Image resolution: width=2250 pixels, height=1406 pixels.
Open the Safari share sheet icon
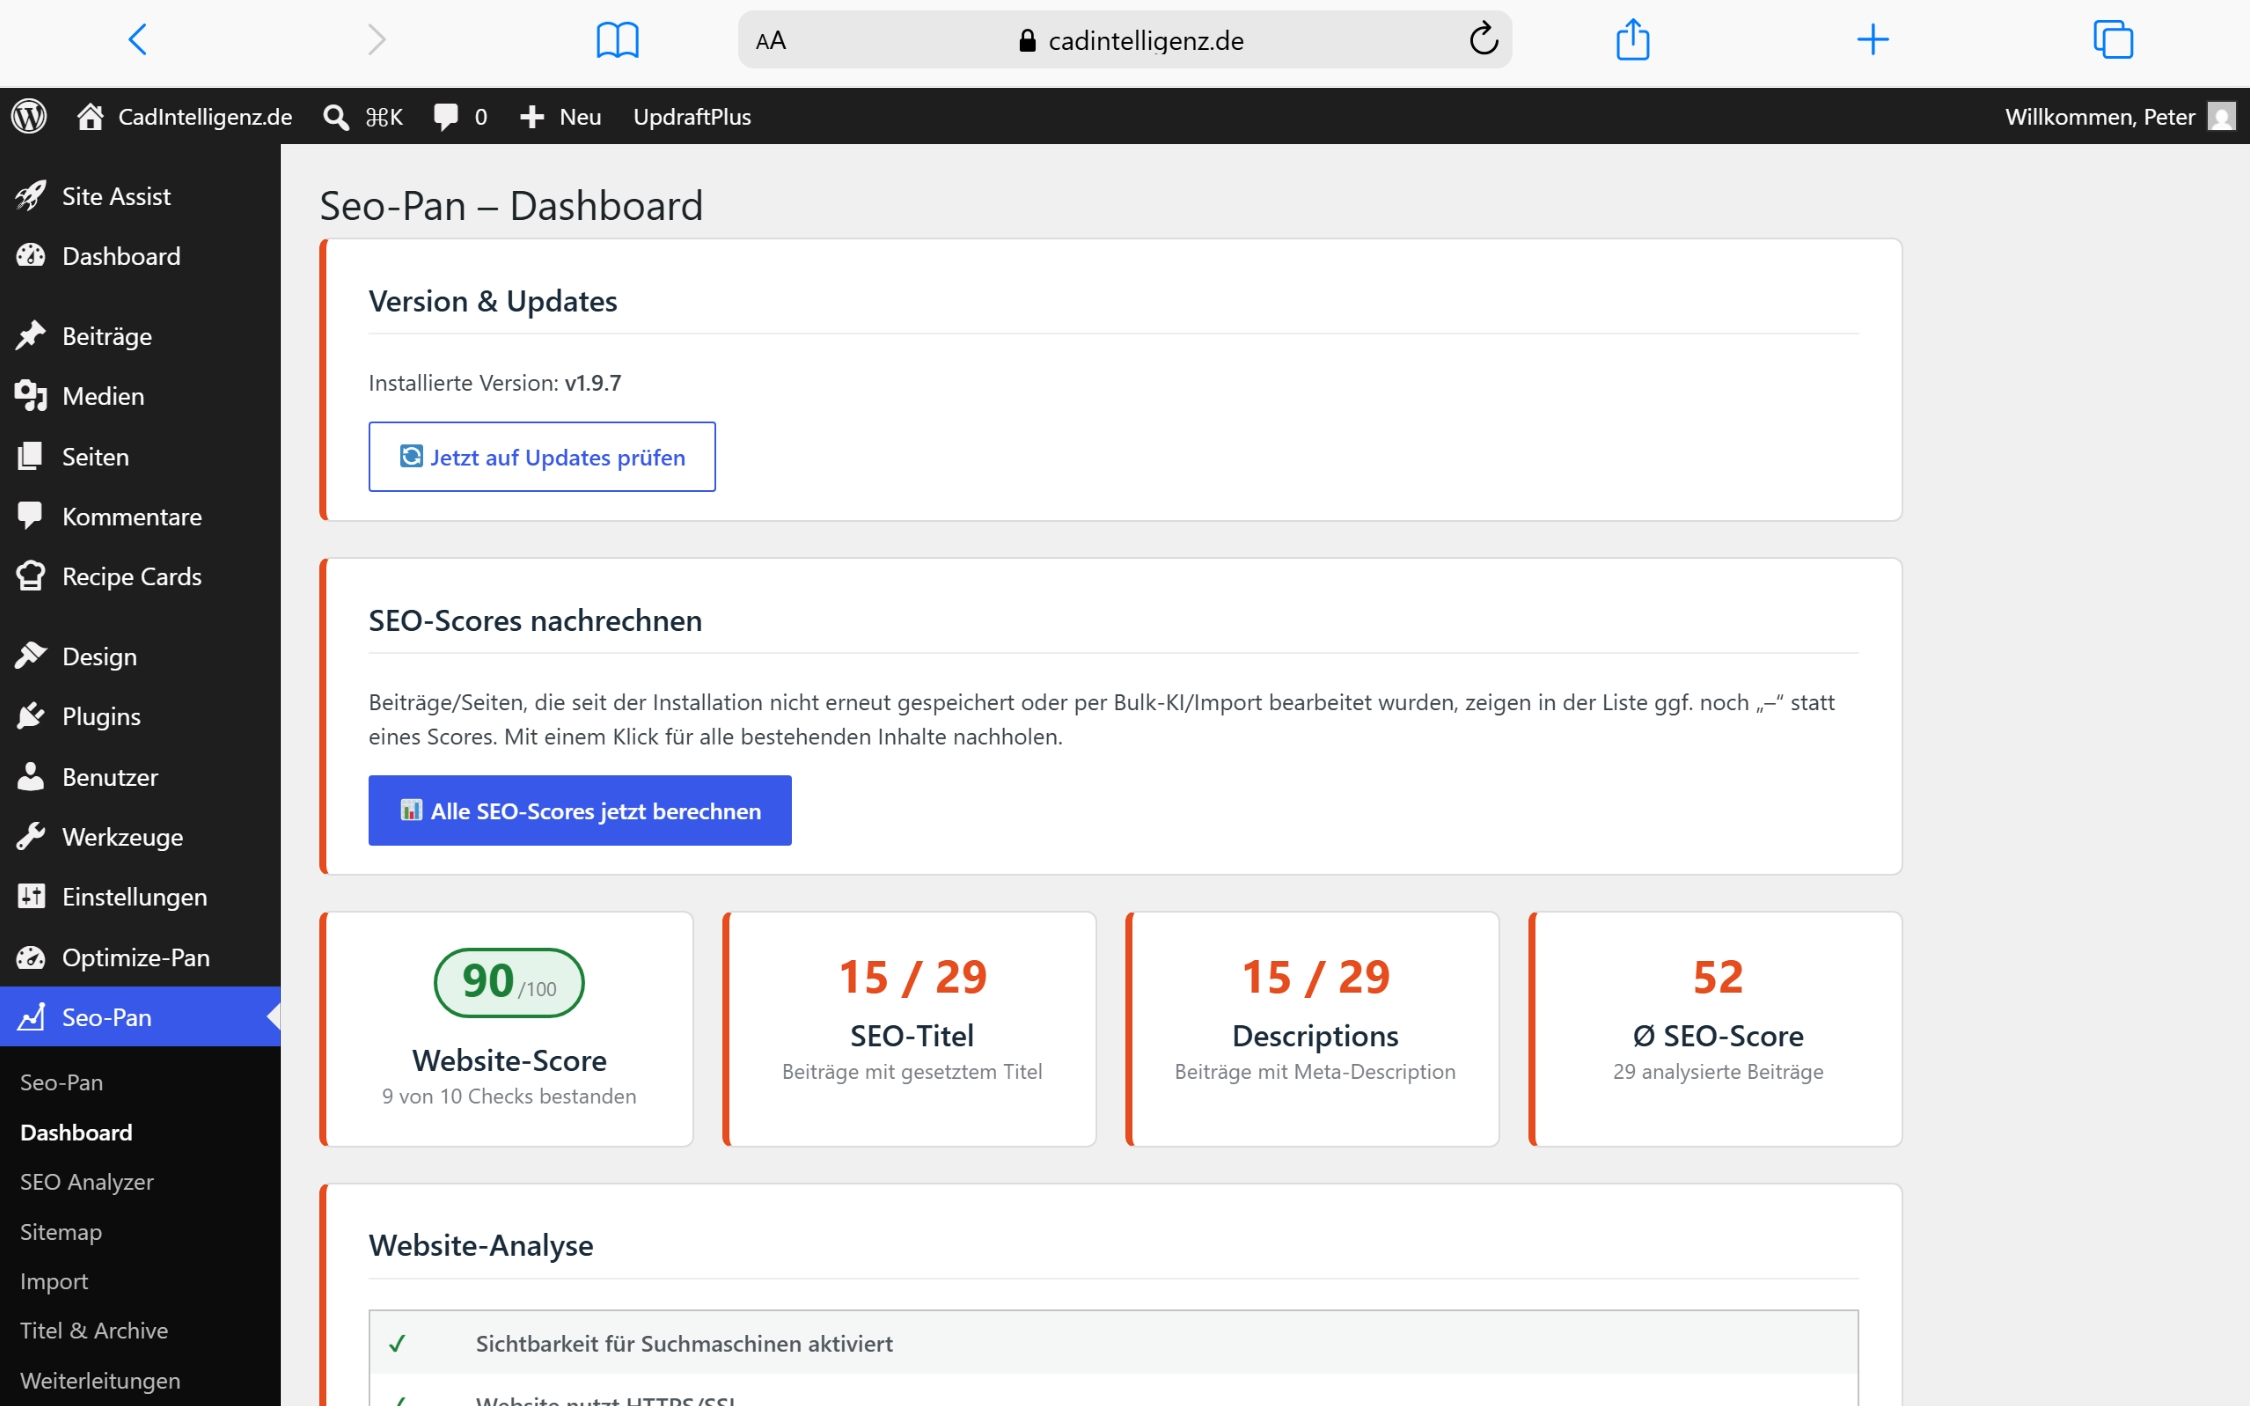pyautogui.click(x=1632, y=39)
